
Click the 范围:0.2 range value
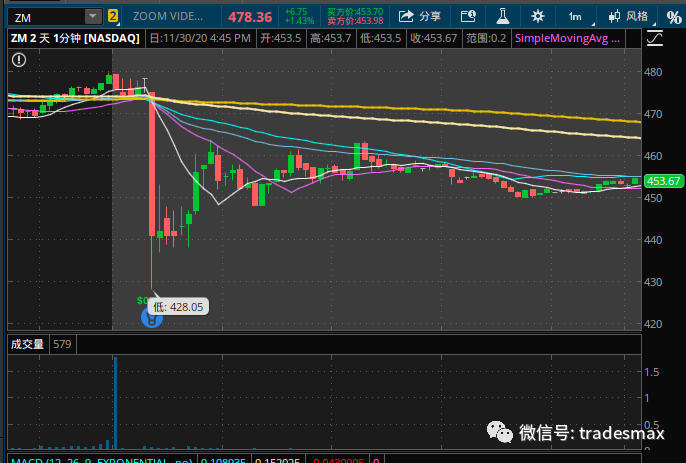(486, 39)
